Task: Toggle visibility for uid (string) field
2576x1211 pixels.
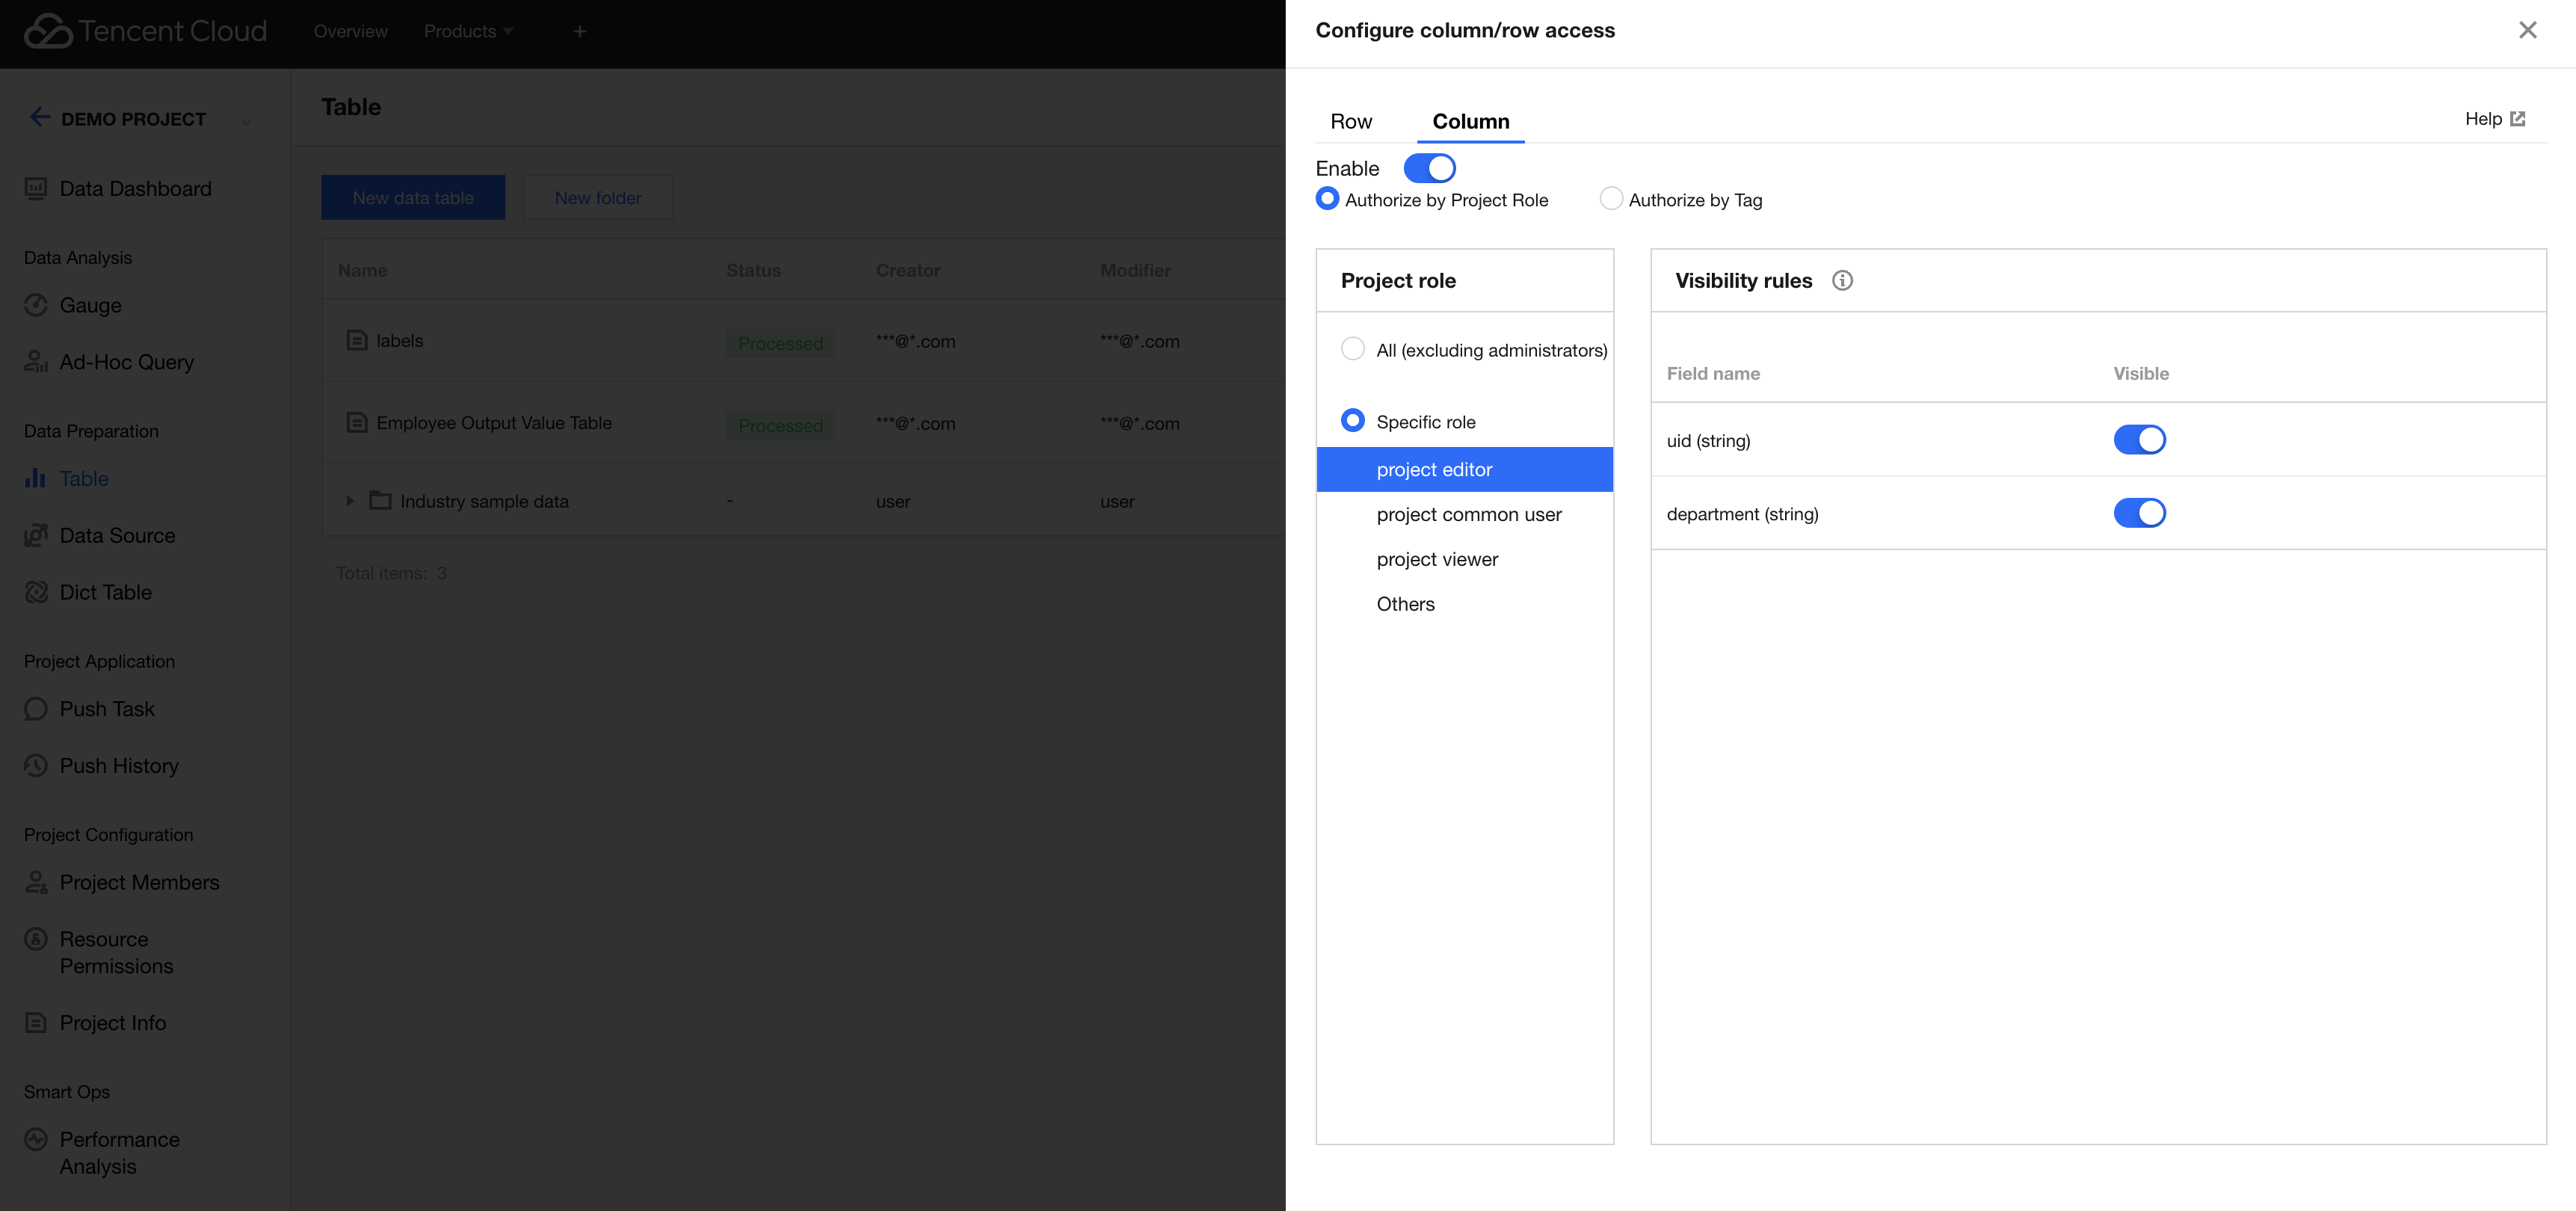Action: point(2139,440)
